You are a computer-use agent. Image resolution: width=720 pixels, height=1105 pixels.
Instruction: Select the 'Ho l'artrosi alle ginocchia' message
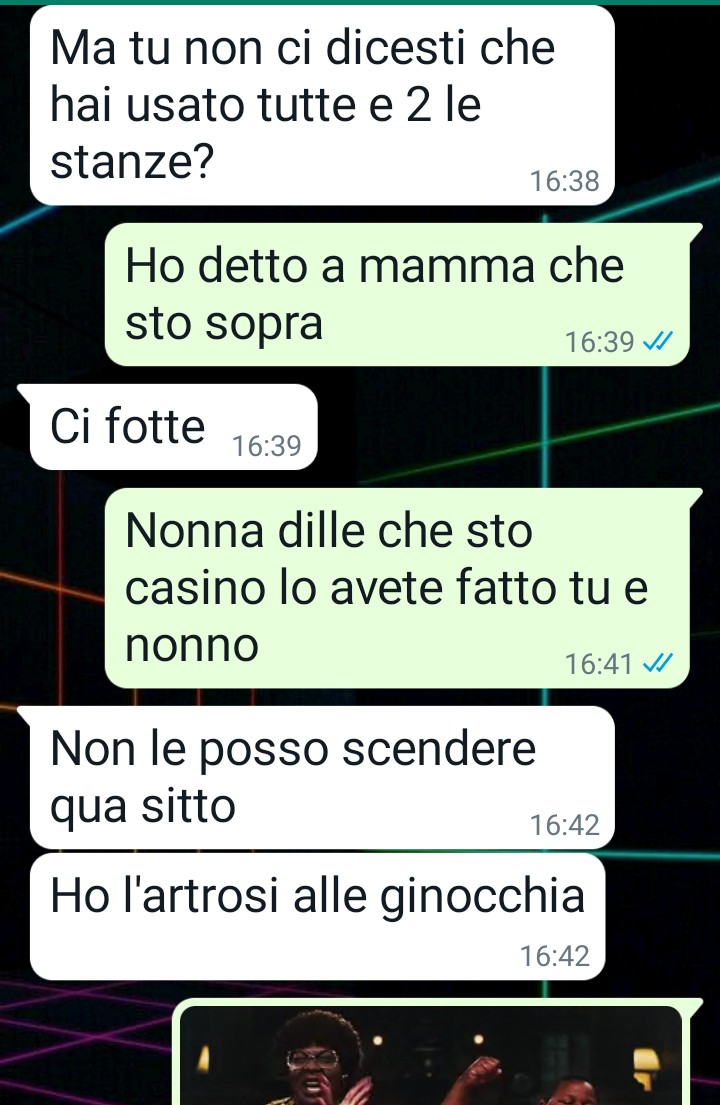(318, 916)
